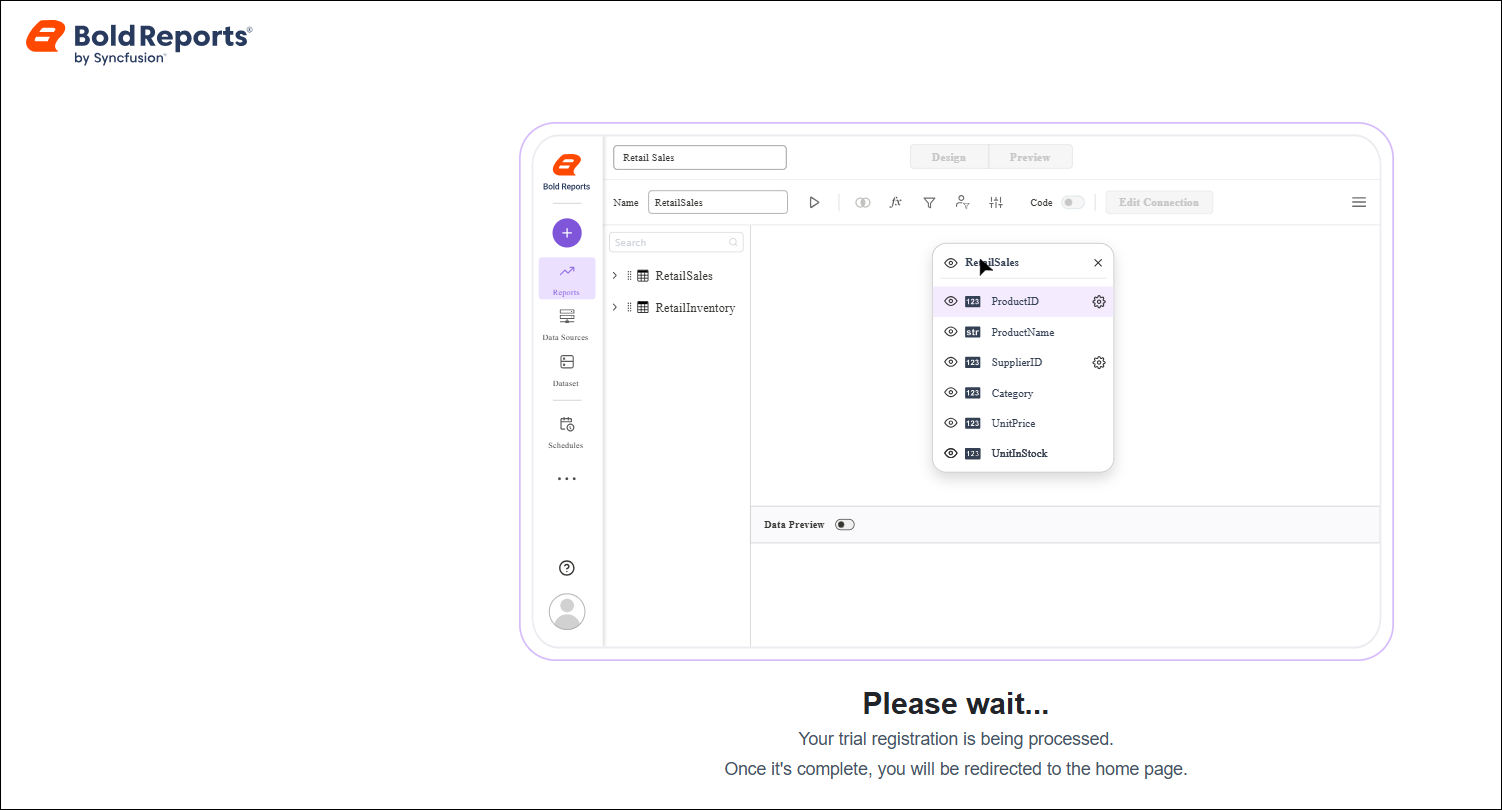The image size is (1502, 810).
Task: Open the fx expression icon
Action: click(896, 202)
